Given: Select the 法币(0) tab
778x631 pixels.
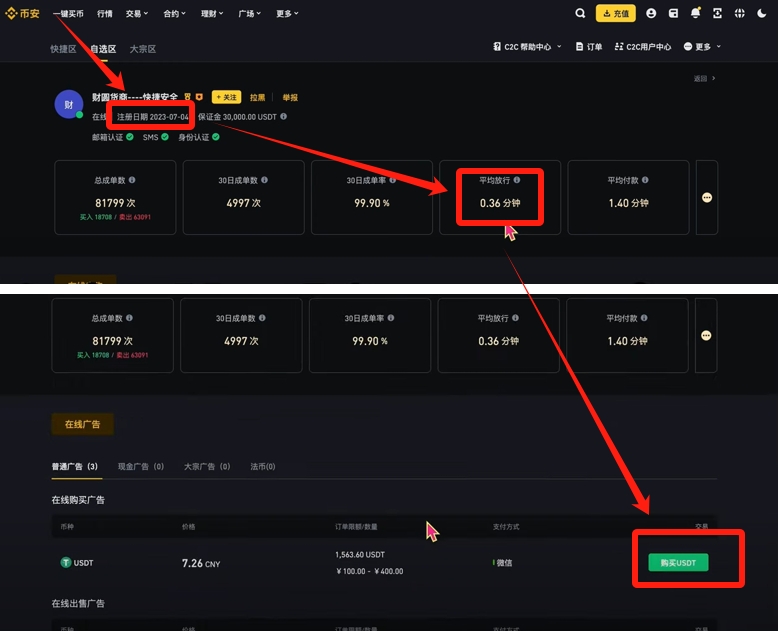Looking at the screenshot, I should (x=263, y=466).
